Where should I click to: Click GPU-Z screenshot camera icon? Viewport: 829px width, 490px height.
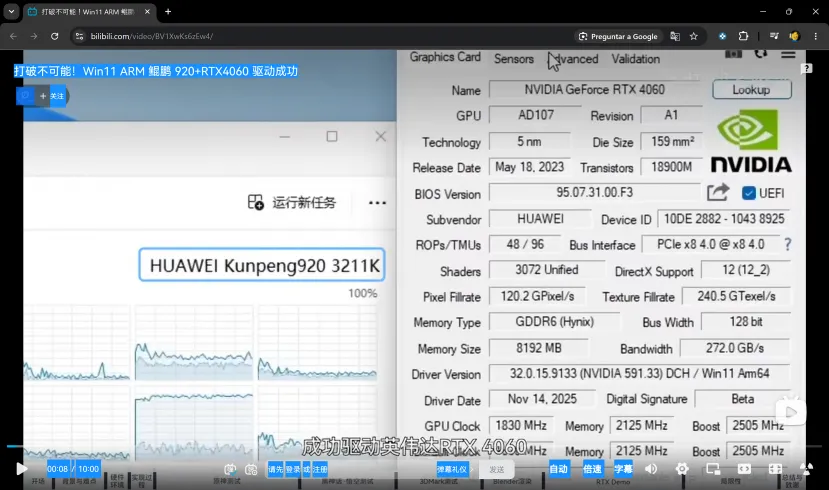(733, 54)
